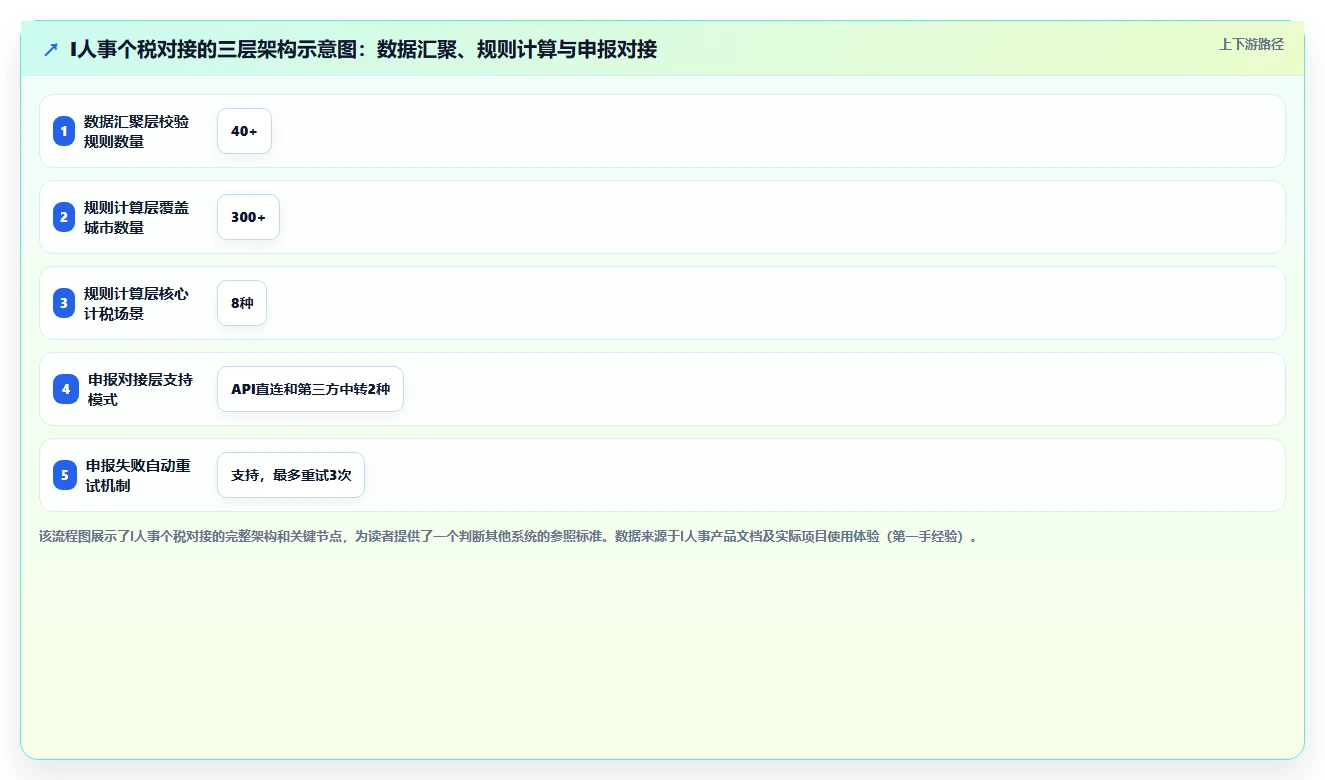
Task: Click the 规则计算层覆盖城市数量 label
Action: tap(137, 217)
